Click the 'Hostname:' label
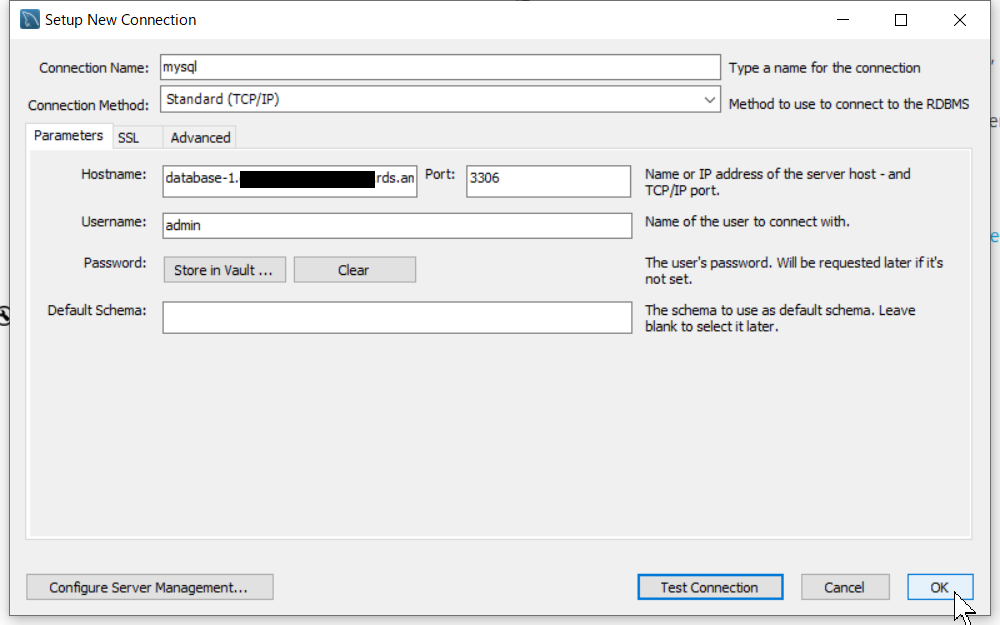This screenshot has height=625, width=1000. pyautogui.click(x=114, y=174)
